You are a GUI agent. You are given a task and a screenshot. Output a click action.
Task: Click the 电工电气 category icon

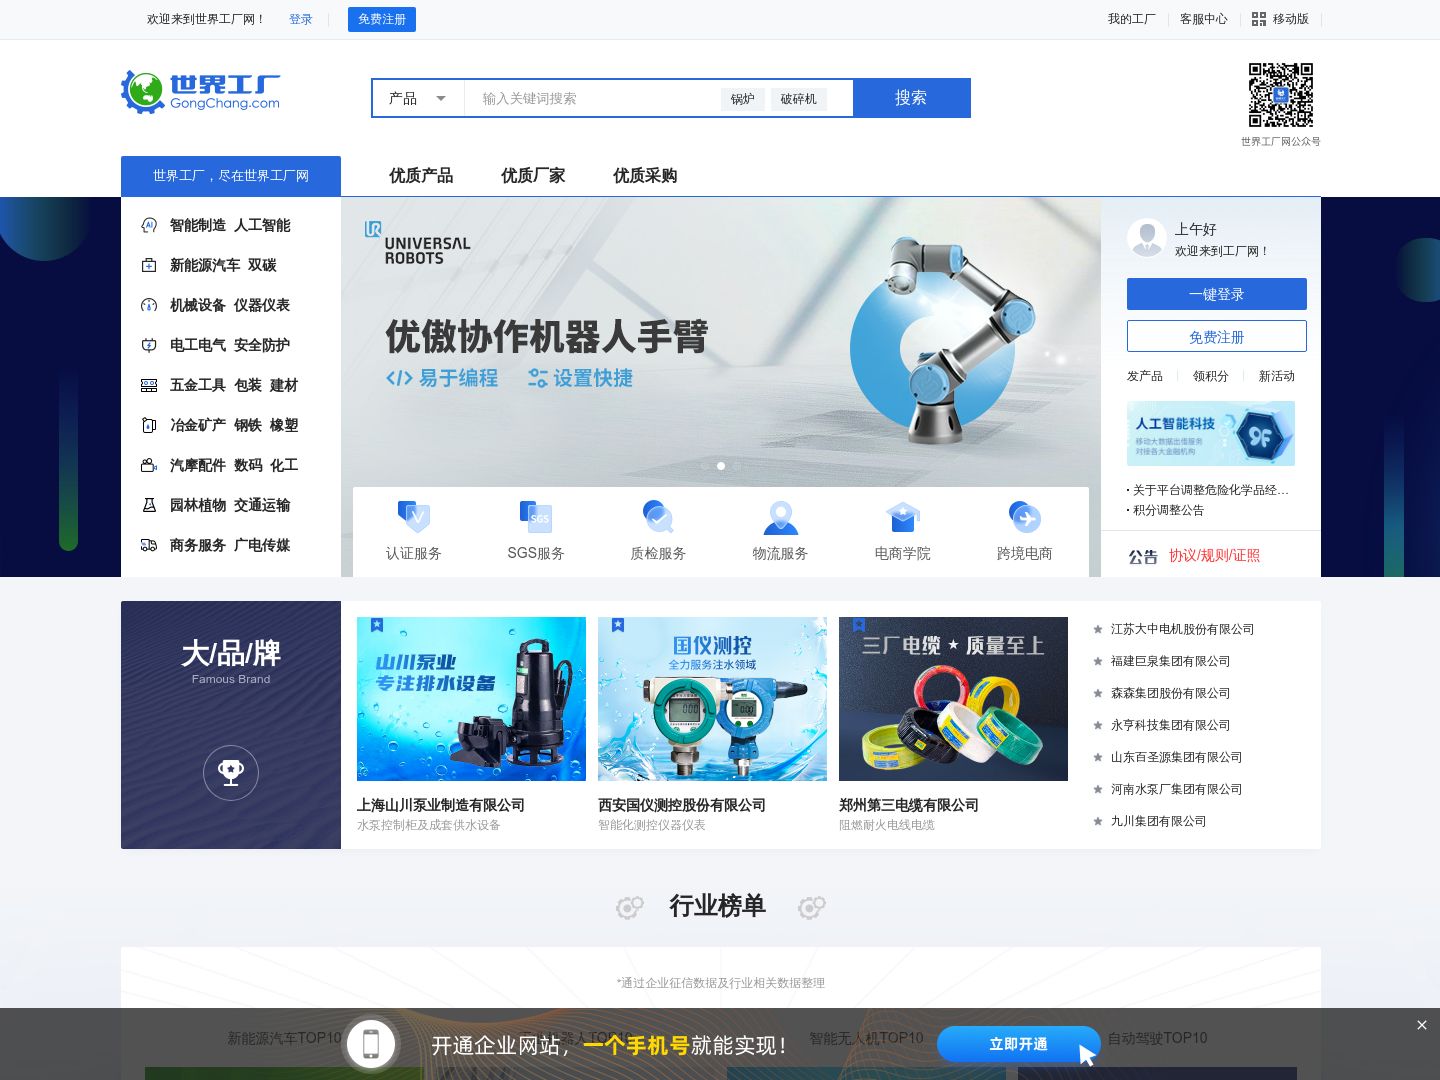pyautogui.click(x=149, y=345)
